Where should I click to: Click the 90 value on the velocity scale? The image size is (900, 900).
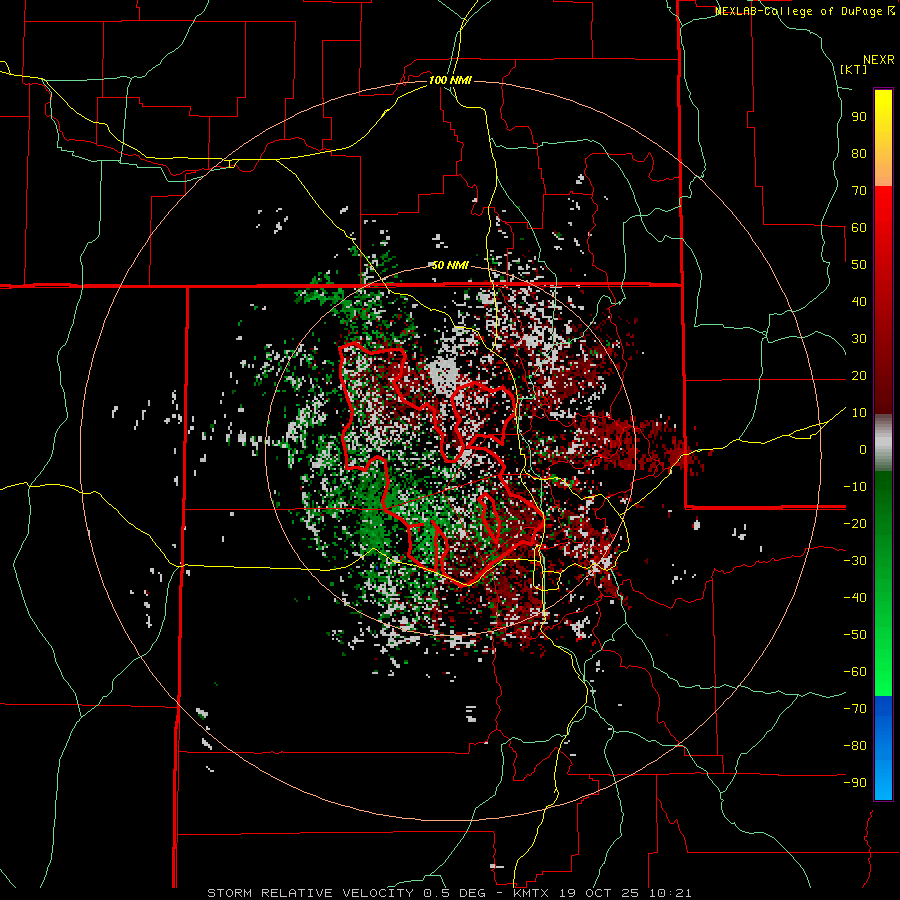coord(859,117)
